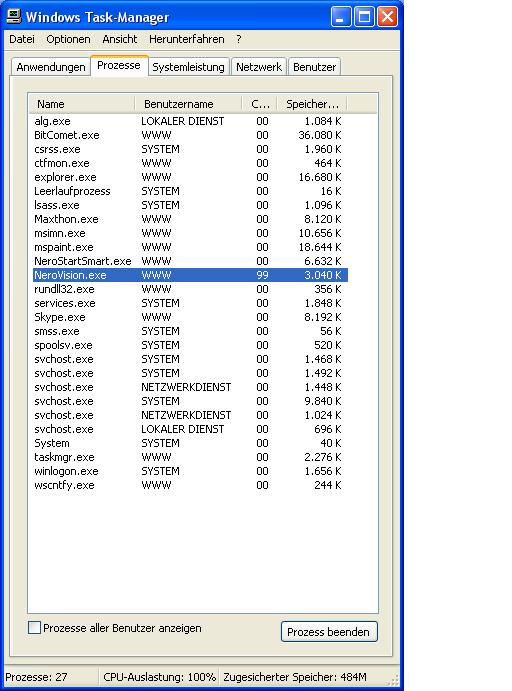Maximize the Task-Manager window
The height and width of the screenshot is (691, 512).
[364, 17]
